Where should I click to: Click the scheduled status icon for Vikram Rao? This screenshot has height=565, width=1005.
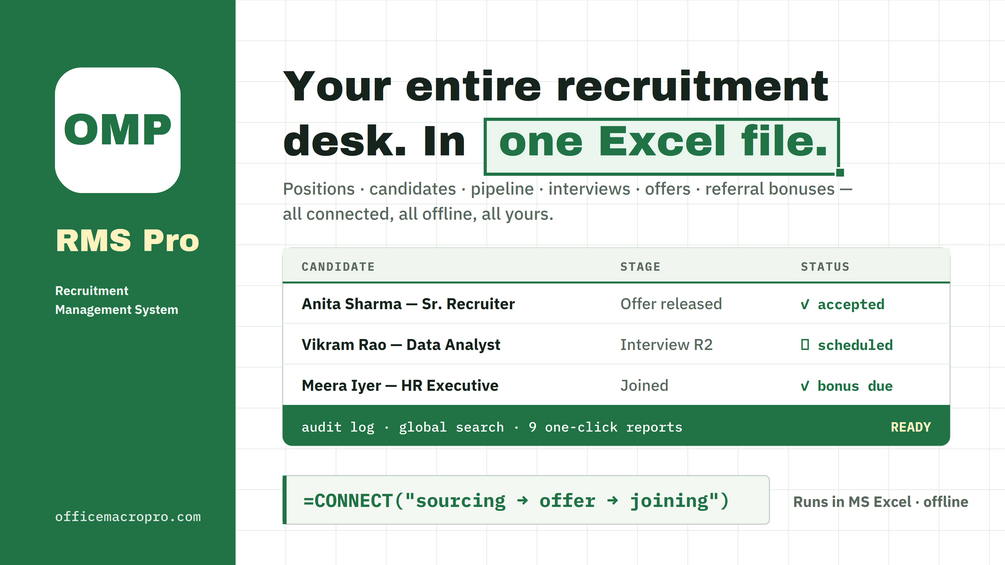805,345
